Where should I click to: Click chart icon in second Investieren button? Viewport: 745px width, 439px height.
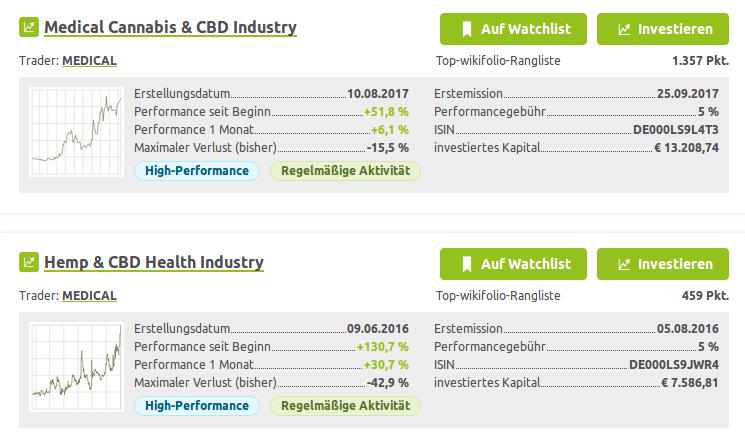[x=625, y=264]
